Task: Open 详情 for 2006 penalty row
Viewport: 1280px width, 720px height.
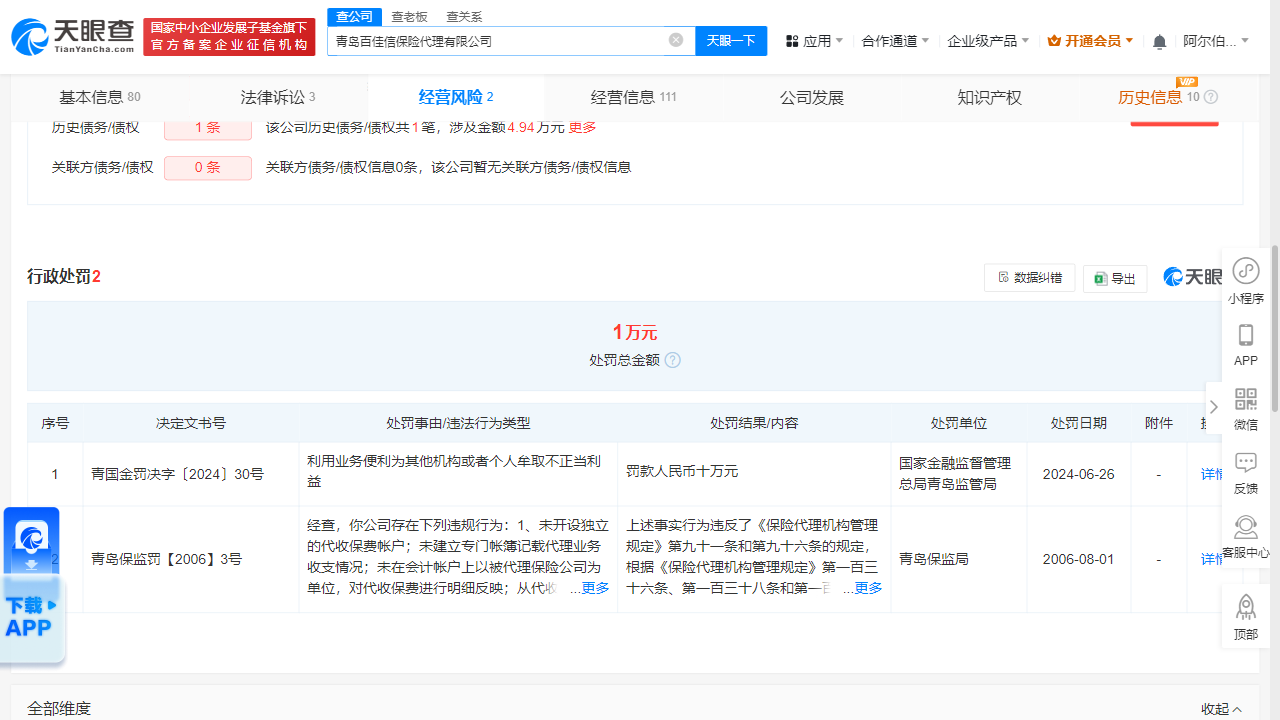Action: 1212,559
